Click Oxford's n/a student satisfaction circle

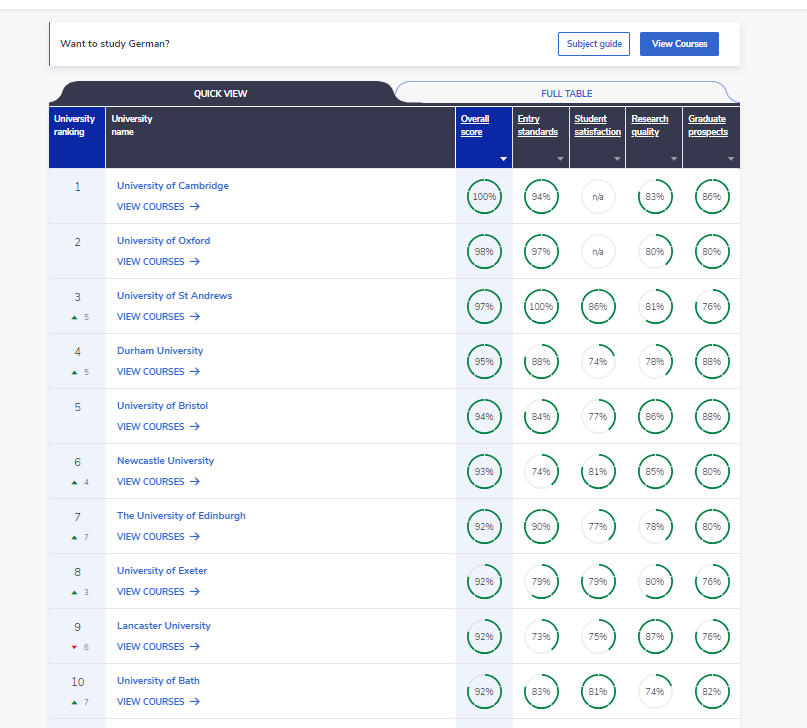tap(598, 252)
